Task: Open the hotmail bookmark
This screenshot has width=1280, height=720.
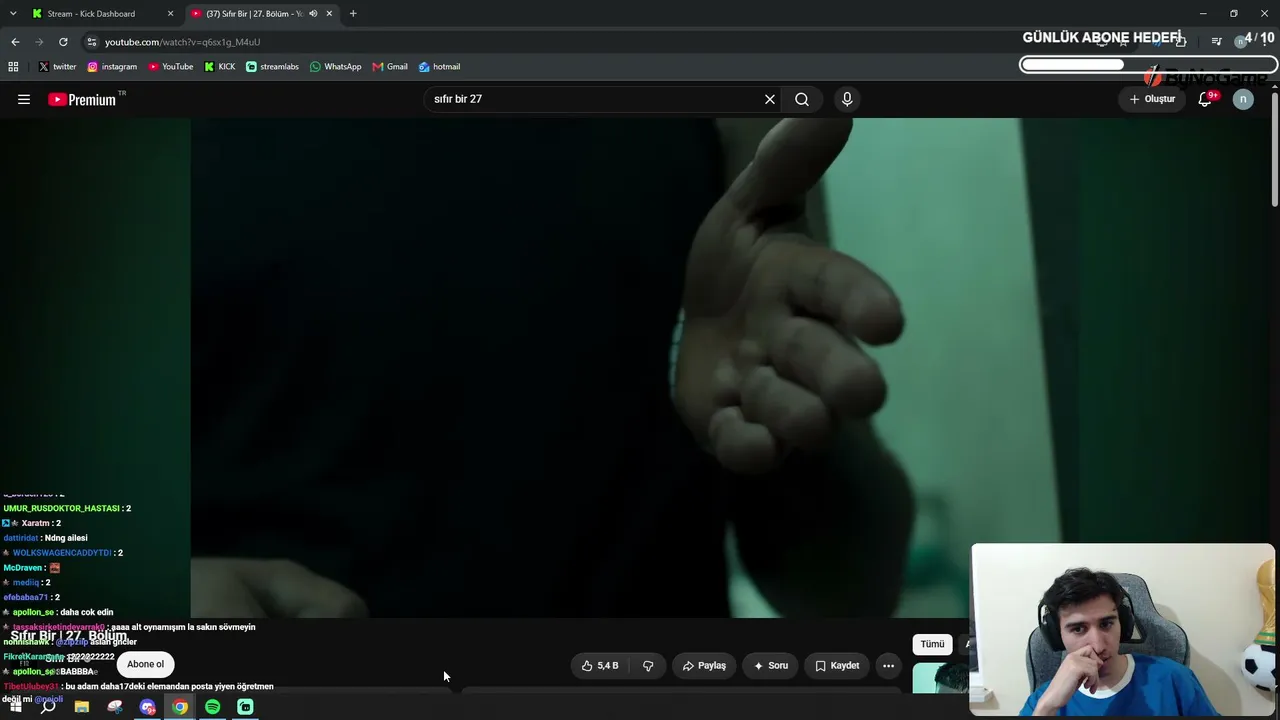Action: [x=439, y=67]
